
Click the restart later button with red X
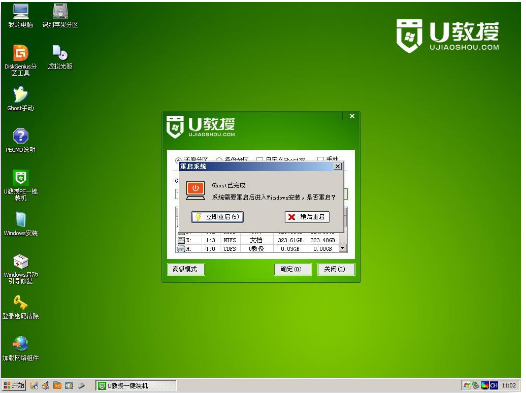tap(307, 217)
